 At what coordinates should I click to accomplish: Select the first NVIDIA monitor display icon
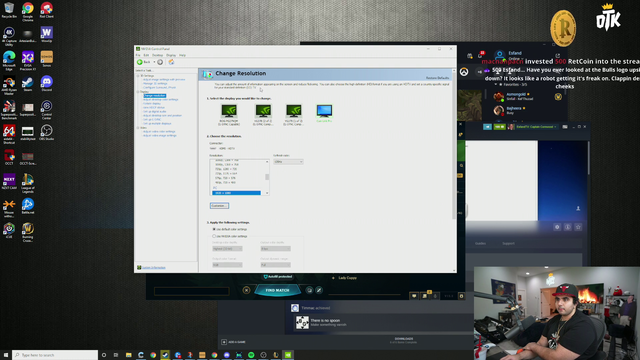click(x=229, y=111)
